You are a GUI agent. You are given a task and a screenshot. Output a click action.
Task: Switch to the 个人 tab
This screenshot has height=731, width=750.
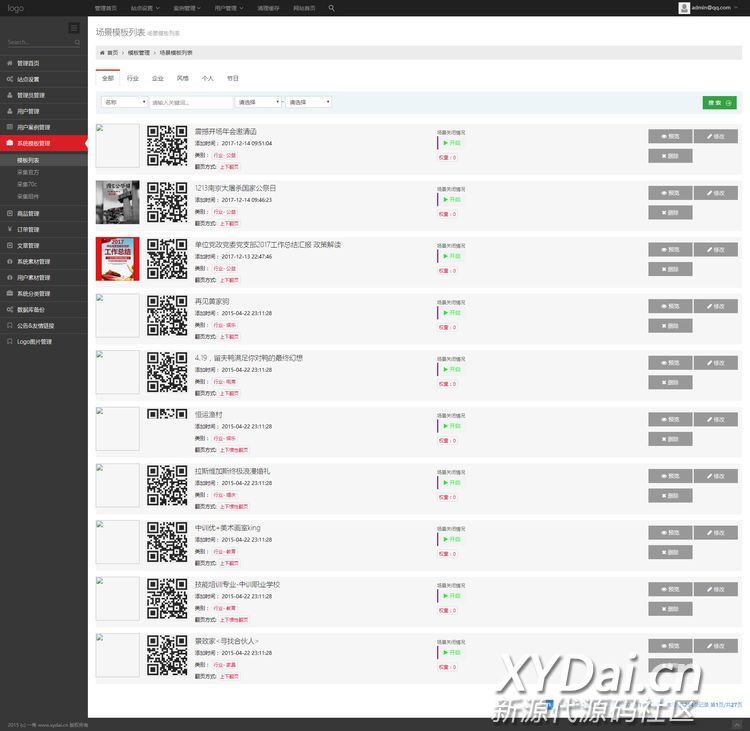pos(207,78)
